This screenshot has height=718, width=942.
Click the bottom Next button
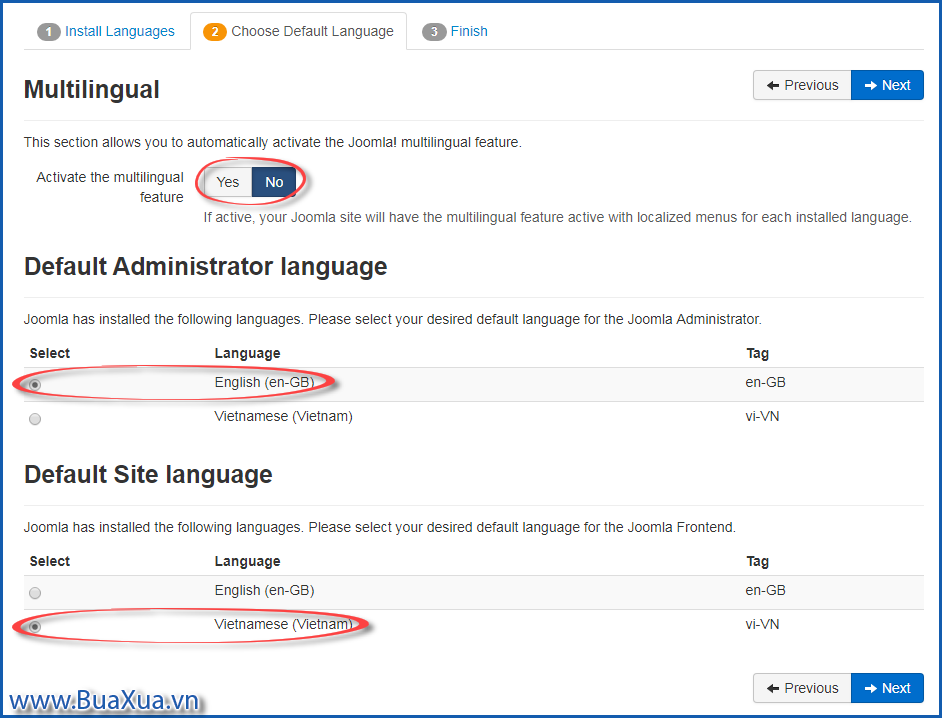point(887,688)
